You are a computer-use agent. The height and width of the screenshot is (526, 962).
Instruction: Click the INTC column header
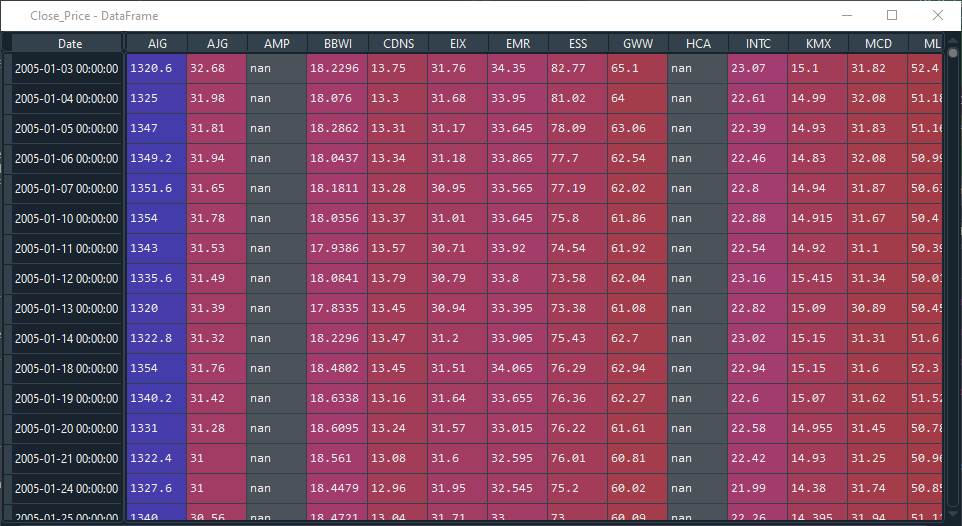point(758,44)
